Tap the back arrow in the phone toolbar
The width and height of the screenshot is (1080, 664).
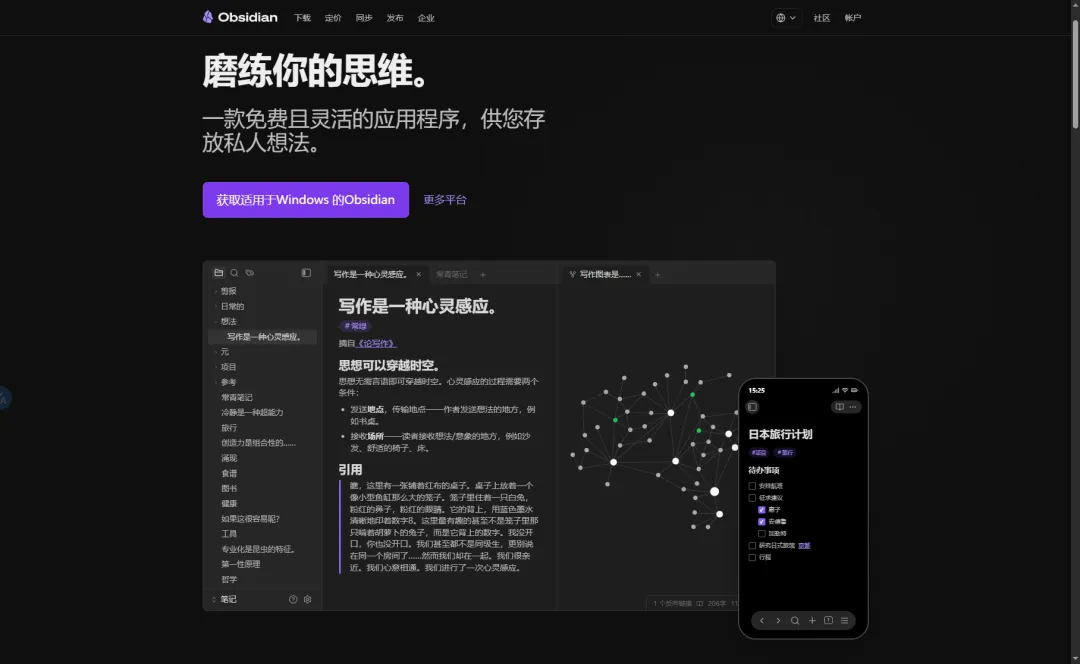(762, 621)
